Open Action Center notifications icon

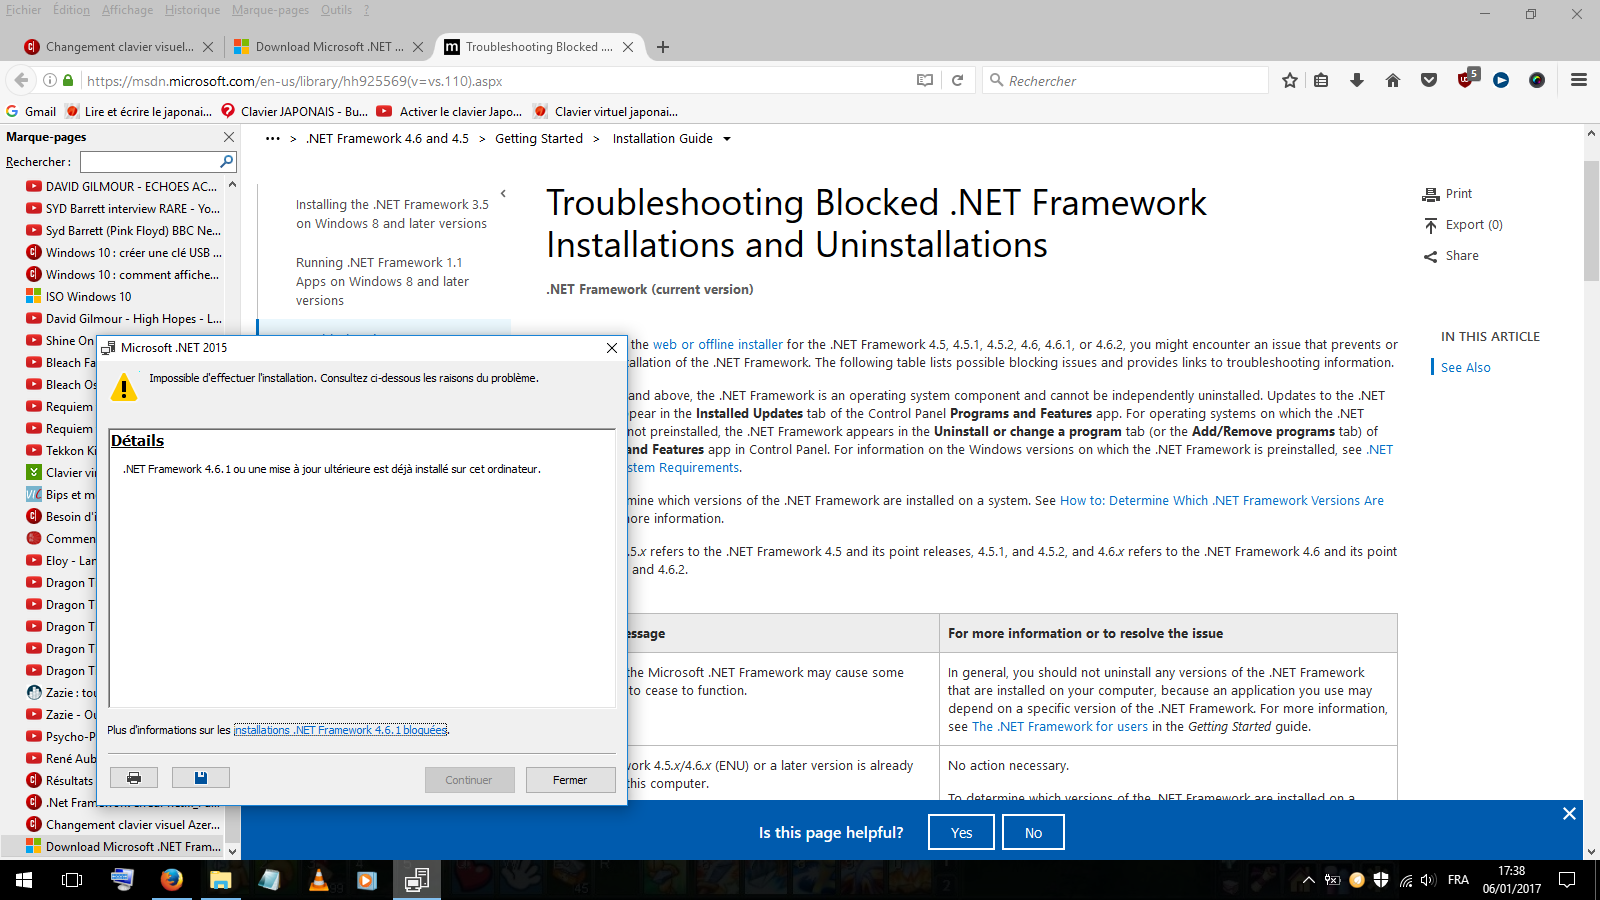coord(1567,880)
